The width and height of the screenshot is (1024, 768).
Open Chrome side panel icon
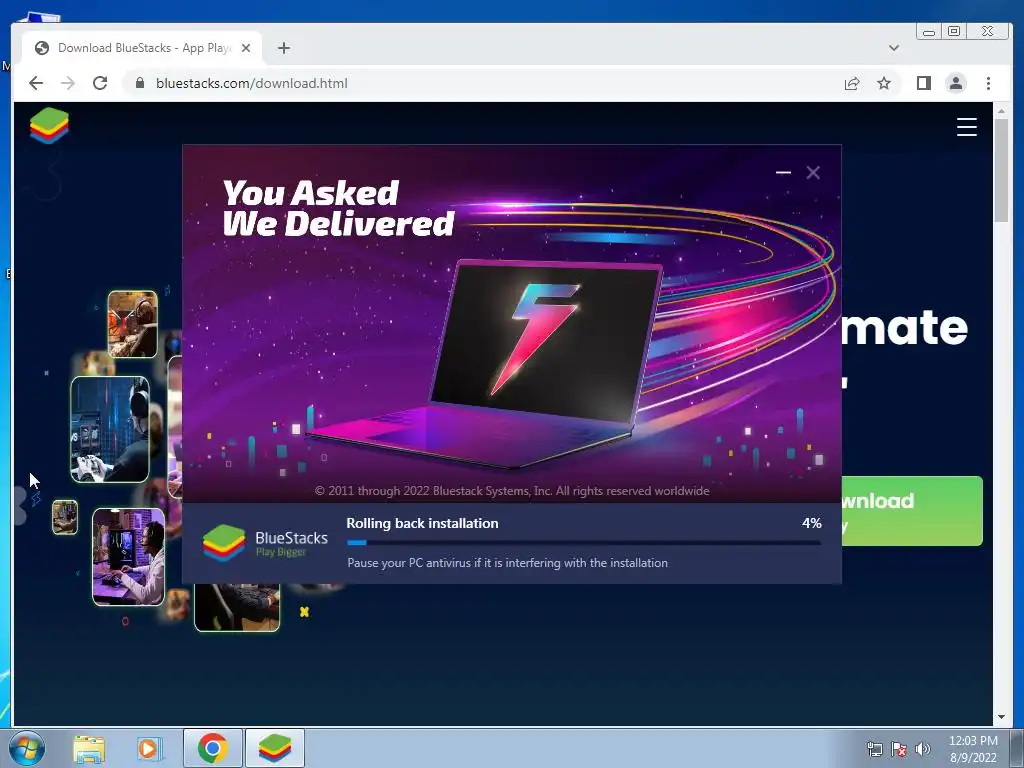[923, 84]
